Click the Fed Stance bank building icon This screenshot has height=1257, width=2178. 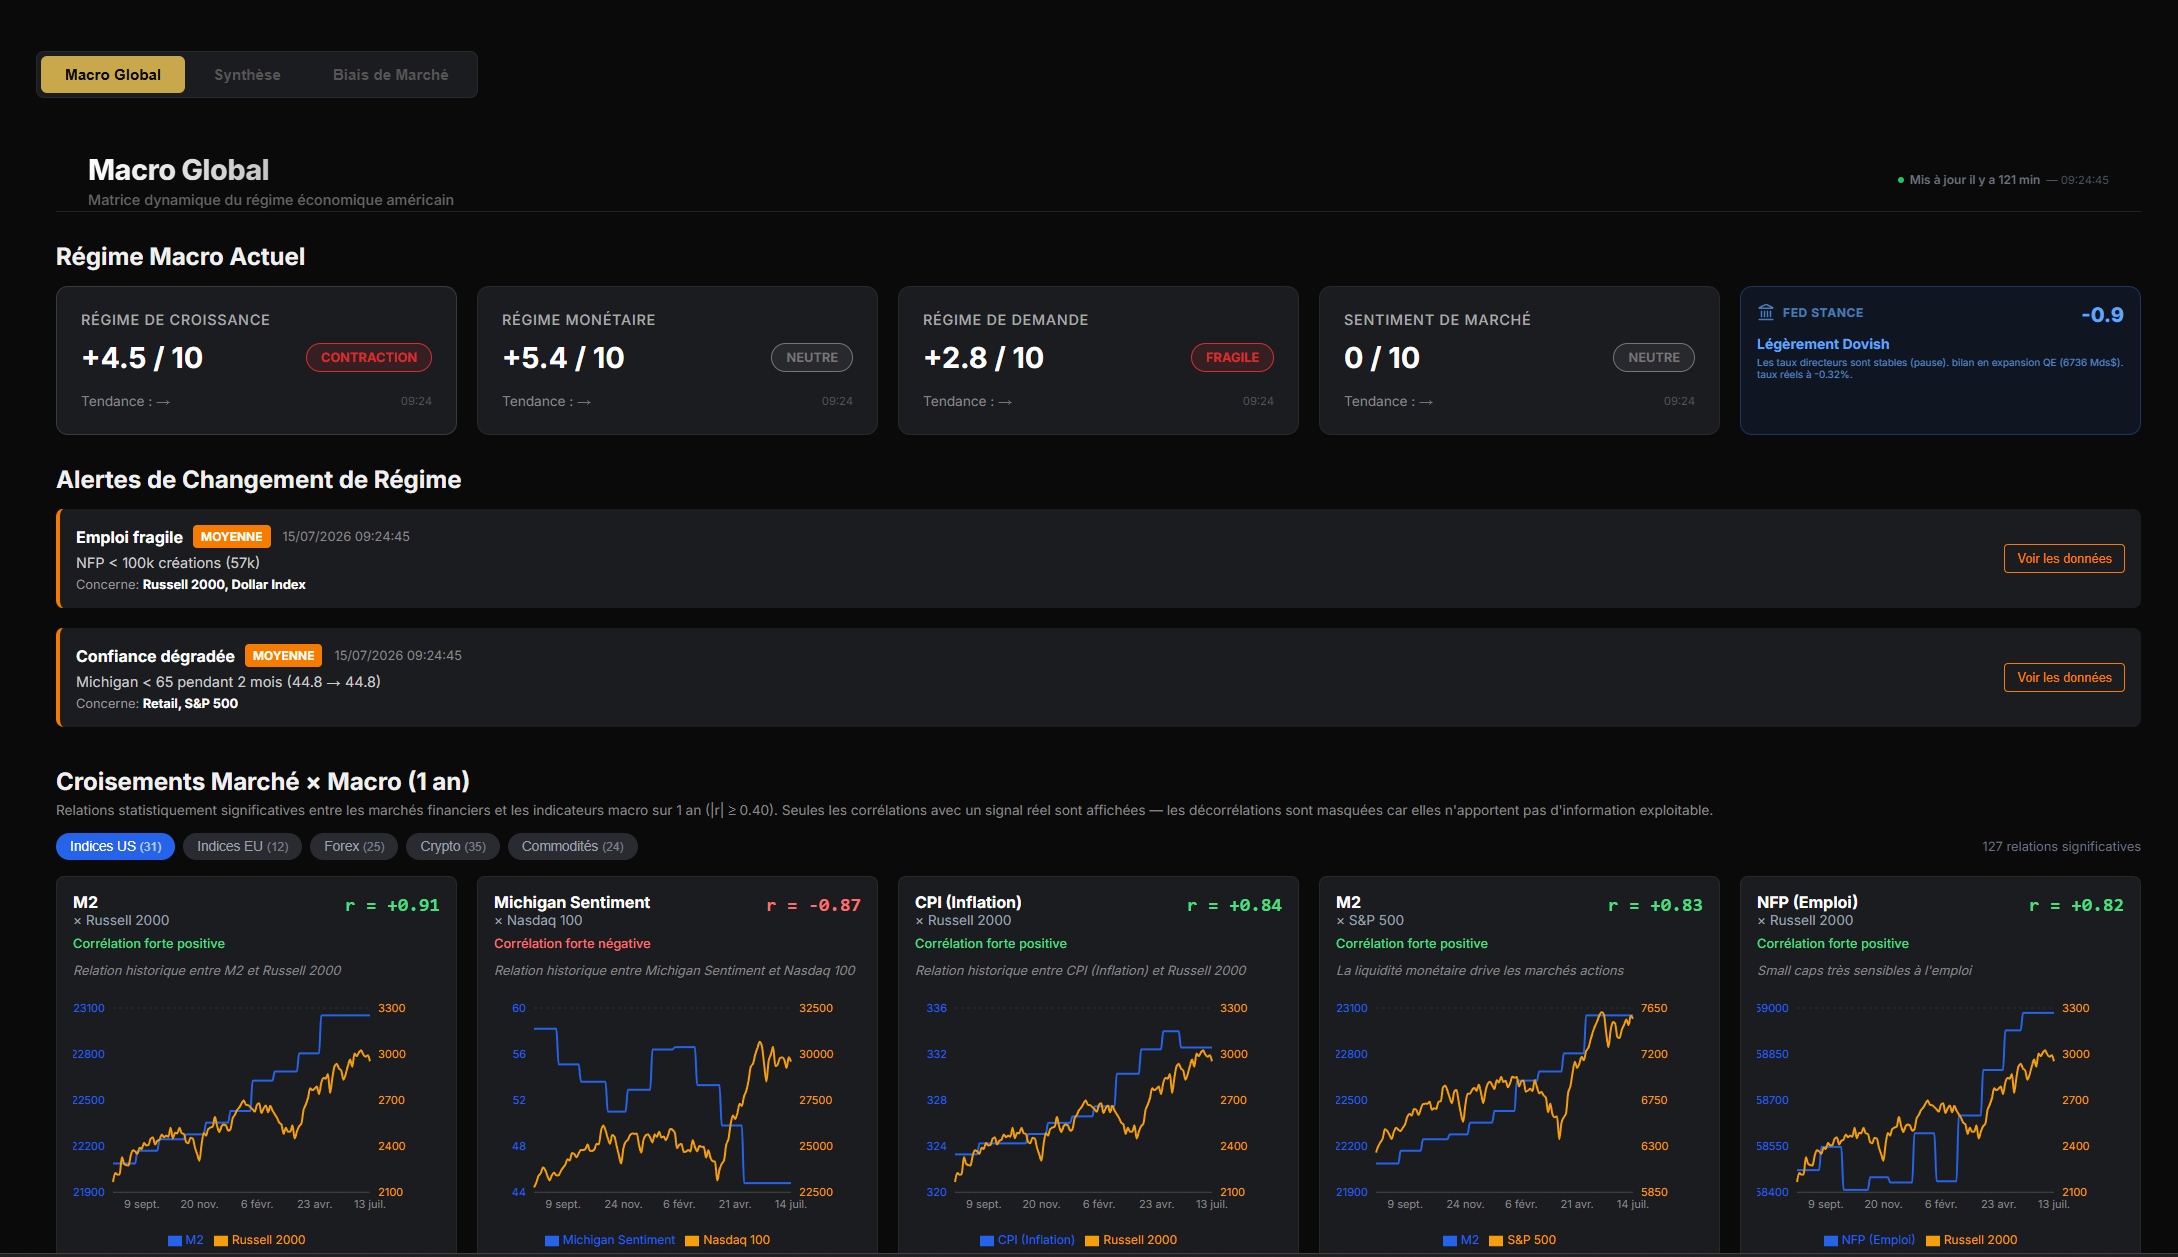[x=1766, y=313]
